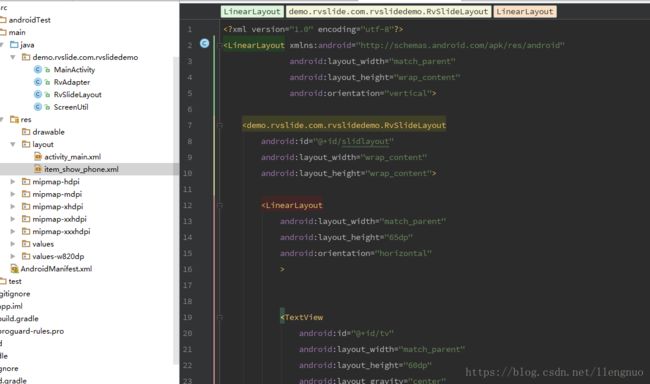Select the RvSlideLayout breadcrumb

[388, 12]
